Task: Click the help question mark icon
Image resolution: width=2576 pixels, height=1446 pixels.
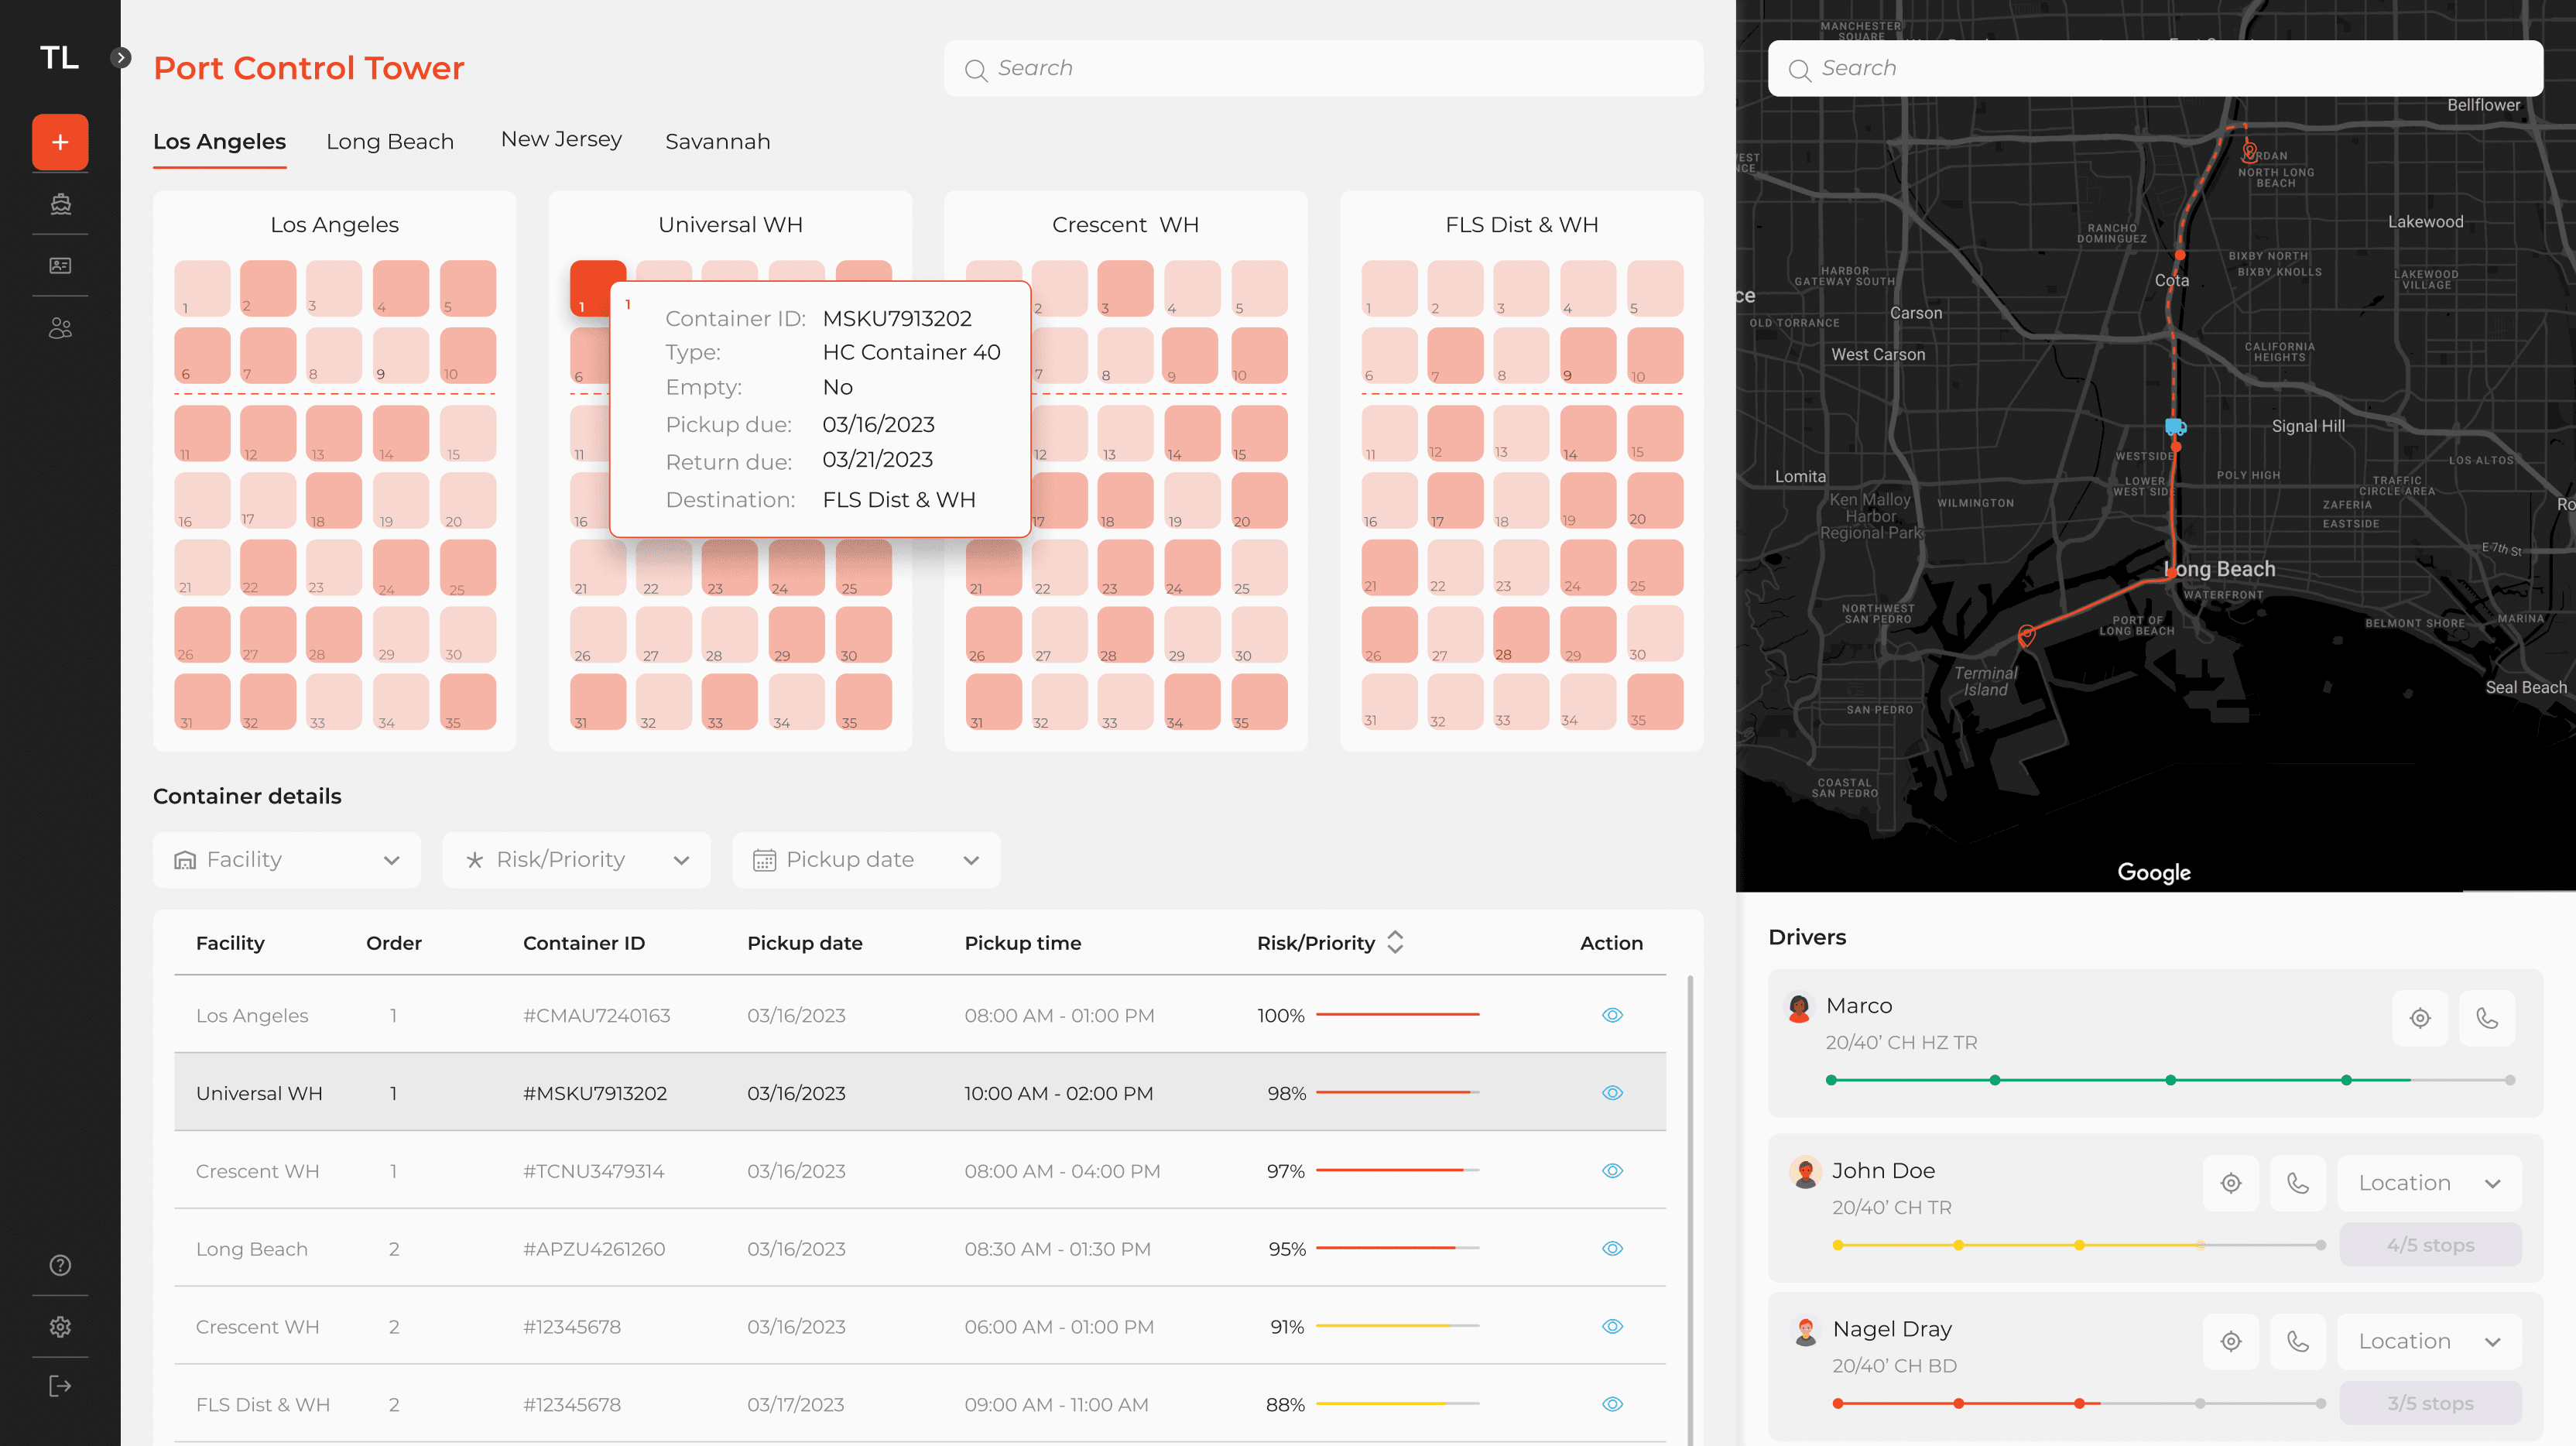Action: [x=60, y=1265]
